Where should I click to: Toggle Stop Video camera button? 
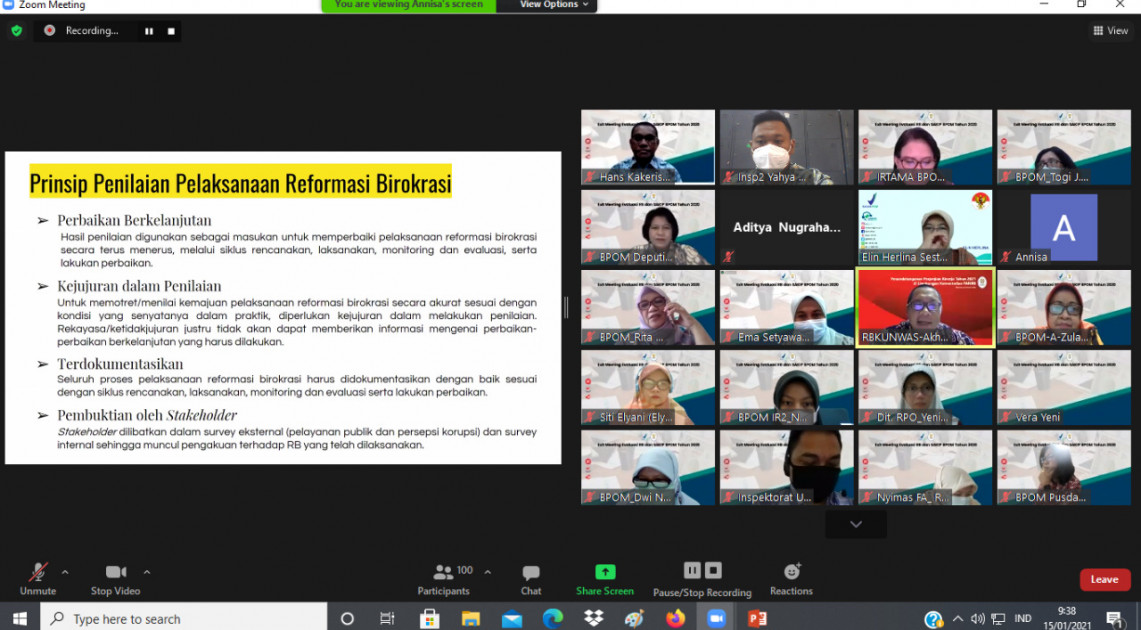(x=116, y=573)
